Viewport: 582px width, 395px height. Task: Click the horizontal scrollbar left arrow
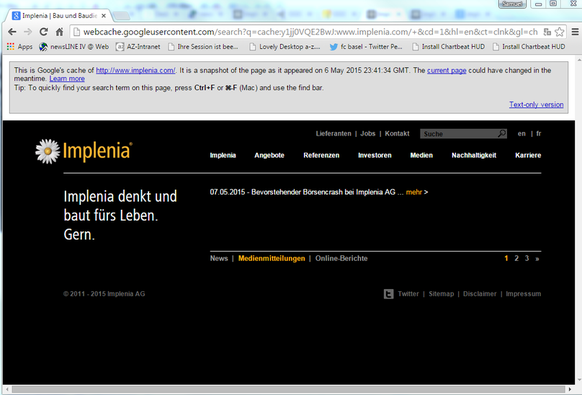[x=7, y=389]
